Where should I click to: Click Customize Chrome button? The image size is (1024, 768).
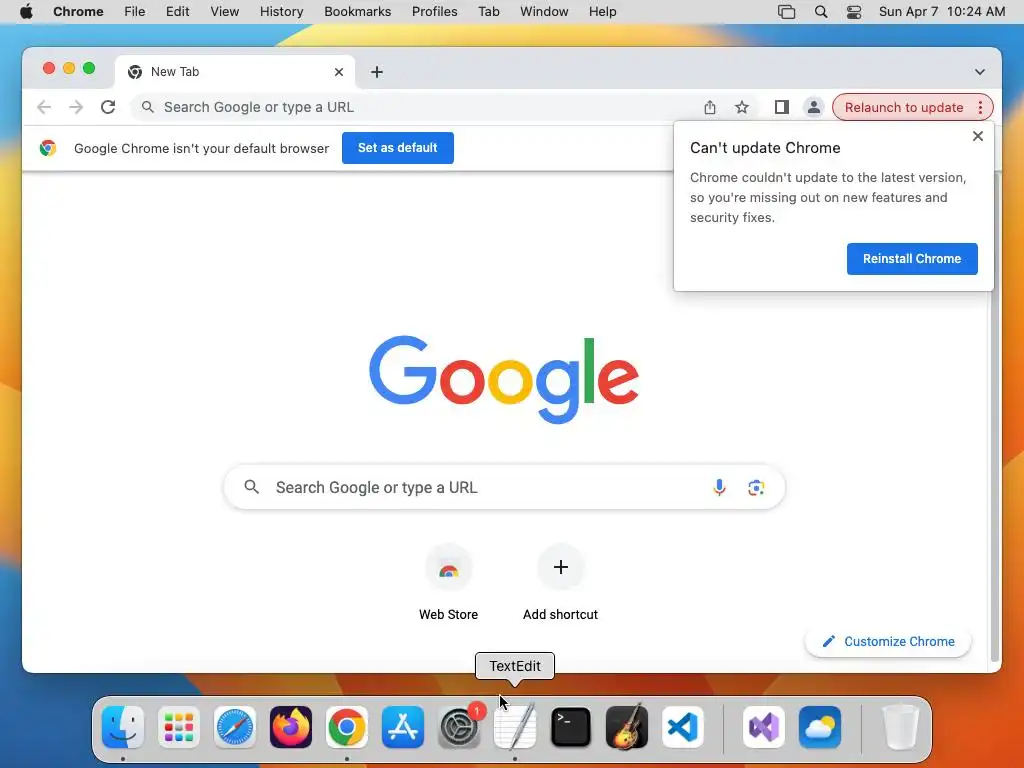point(888,641)
